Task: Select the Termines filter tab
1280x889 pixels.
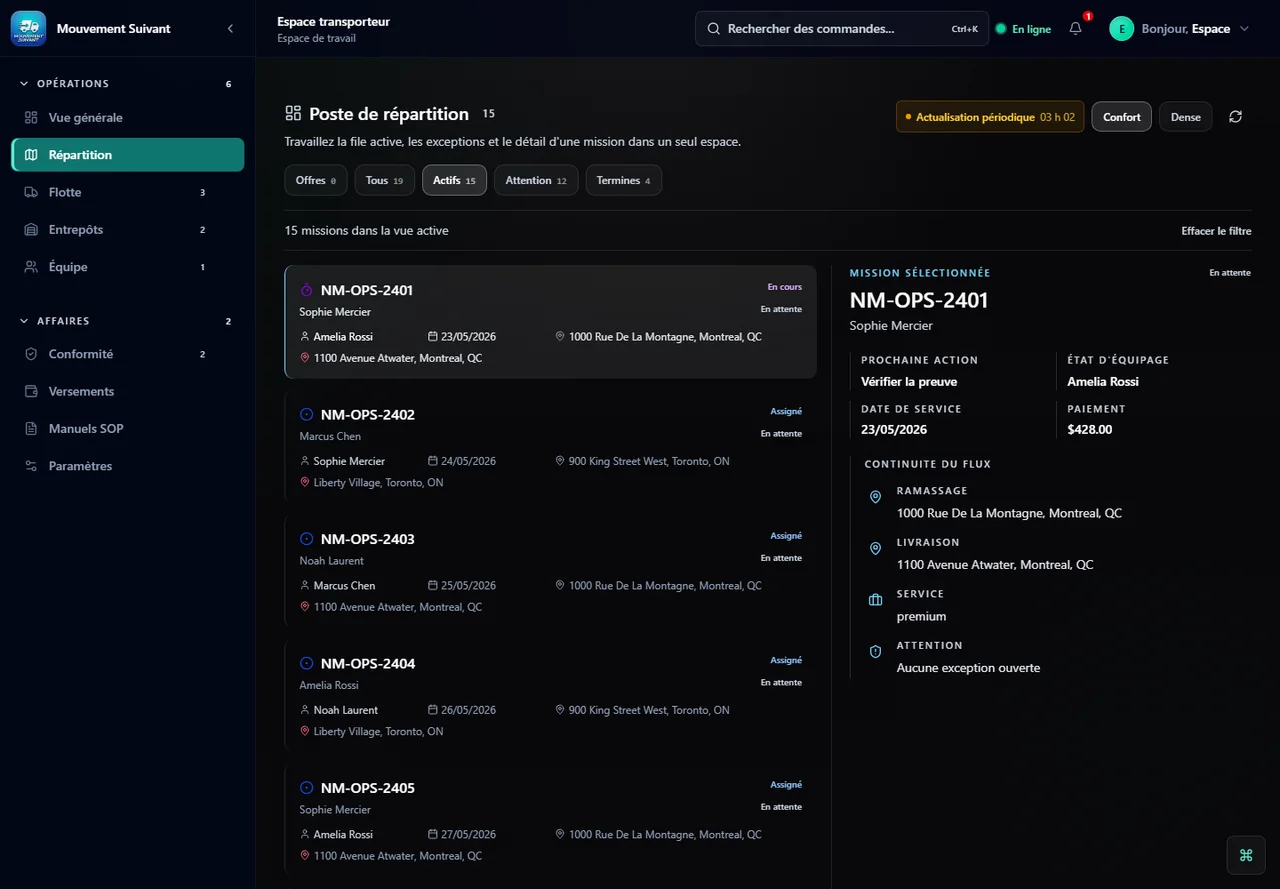Action: 624,180
